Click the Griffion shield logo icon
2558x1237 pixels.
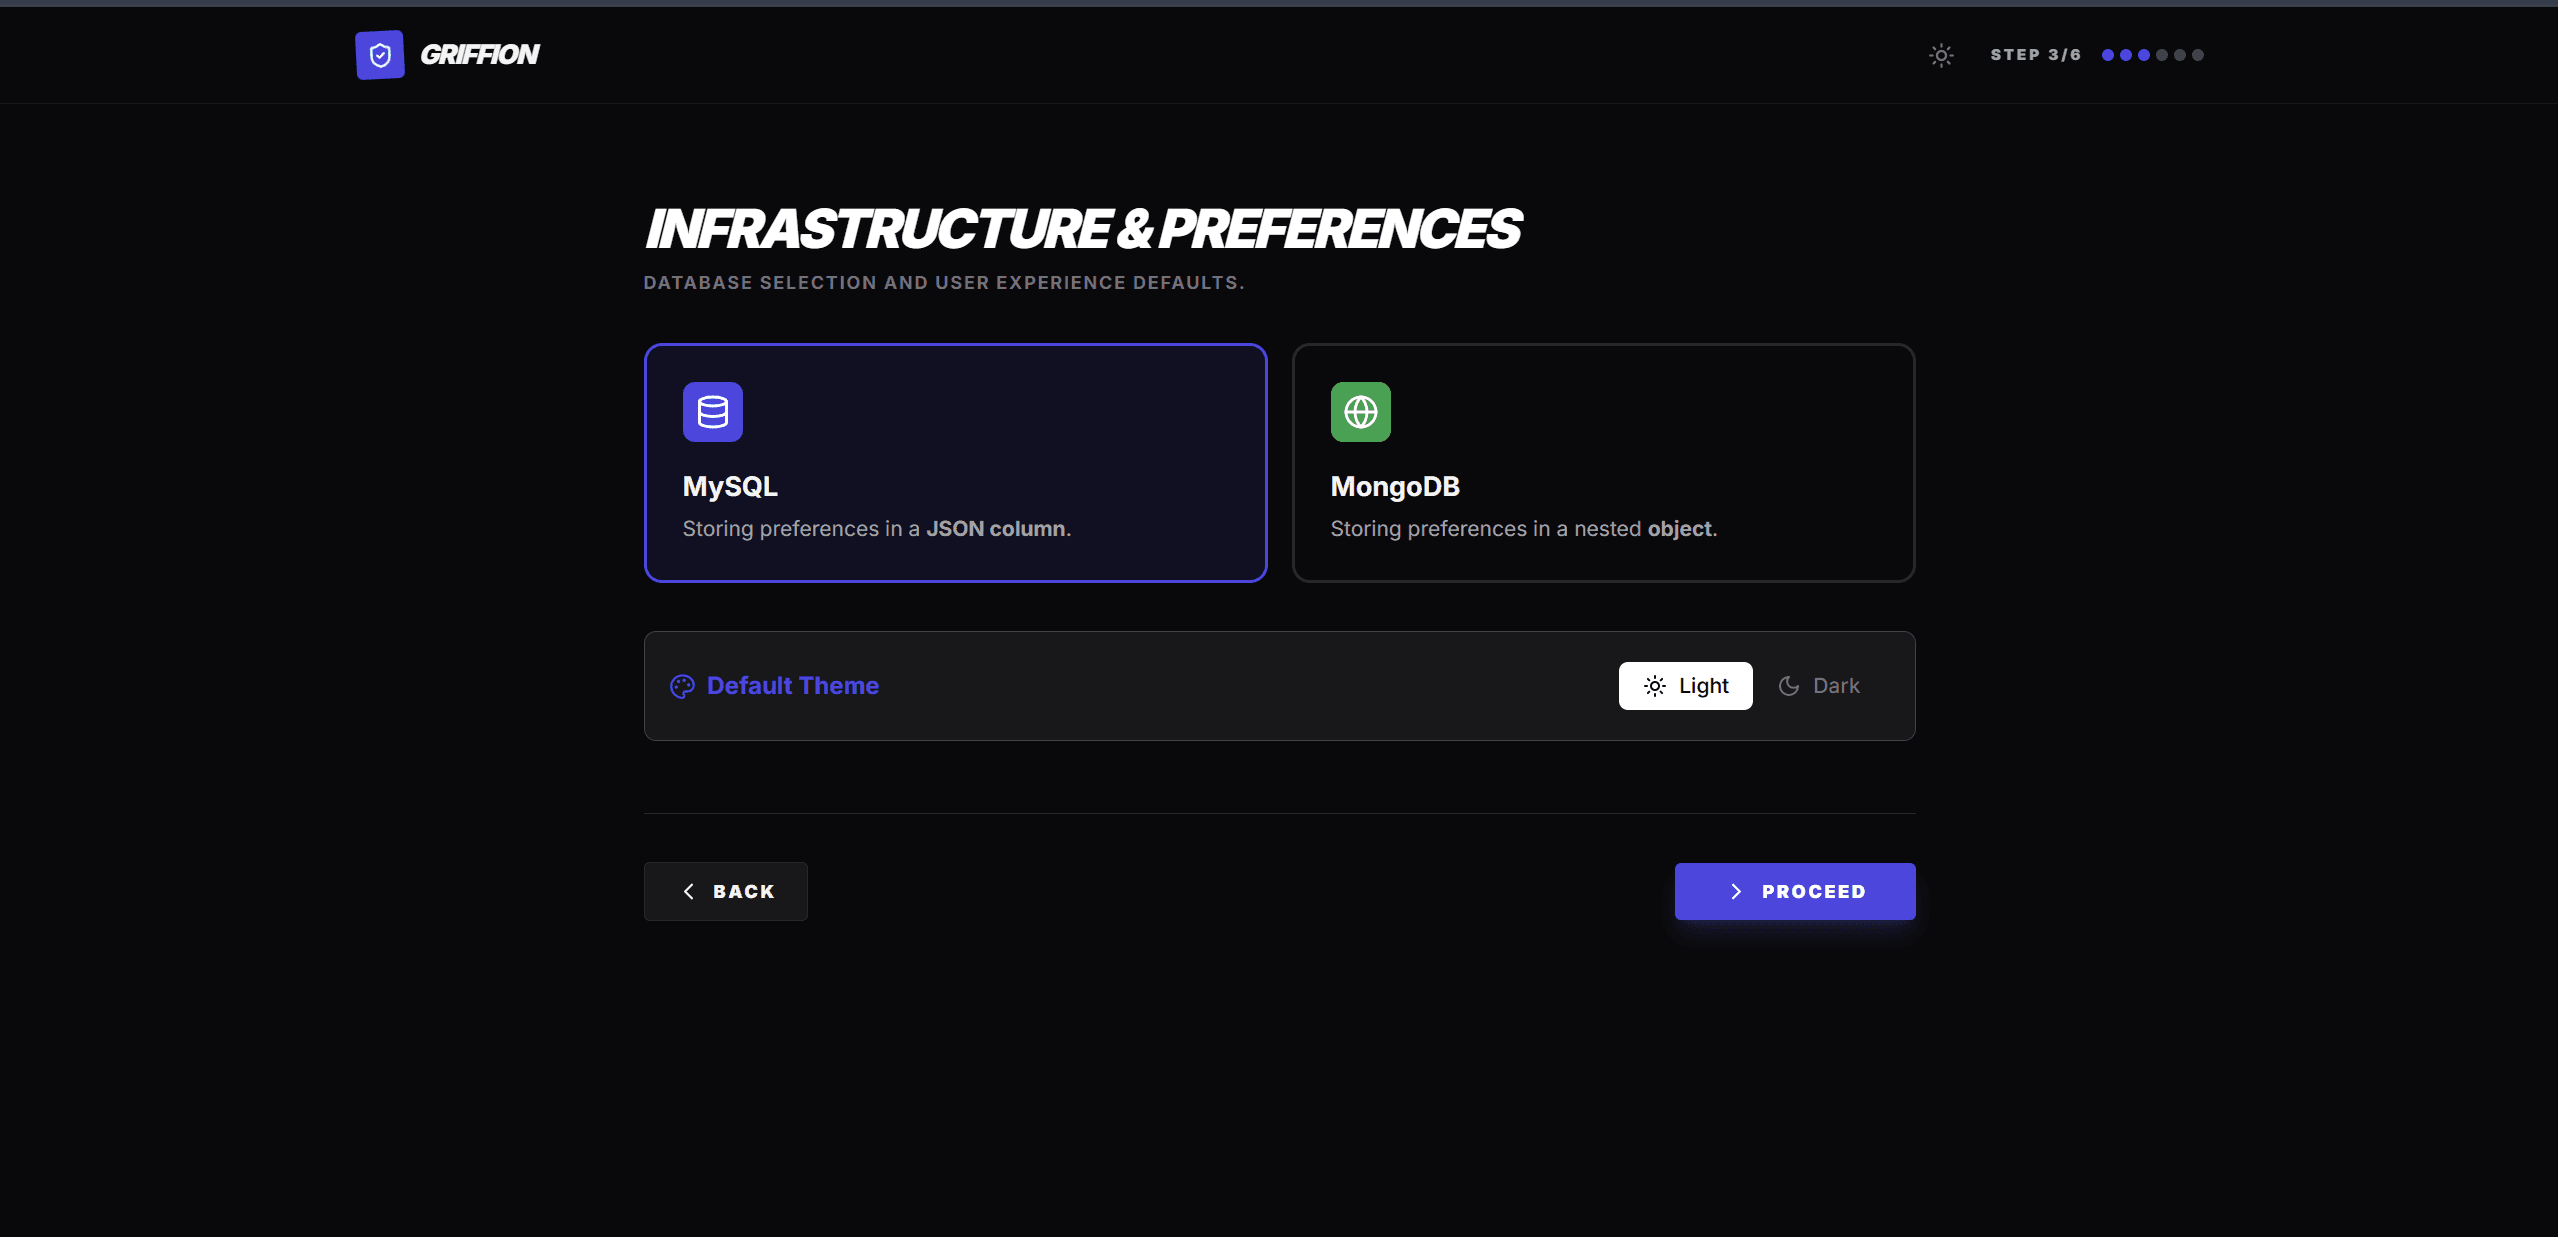pos(380,55)
